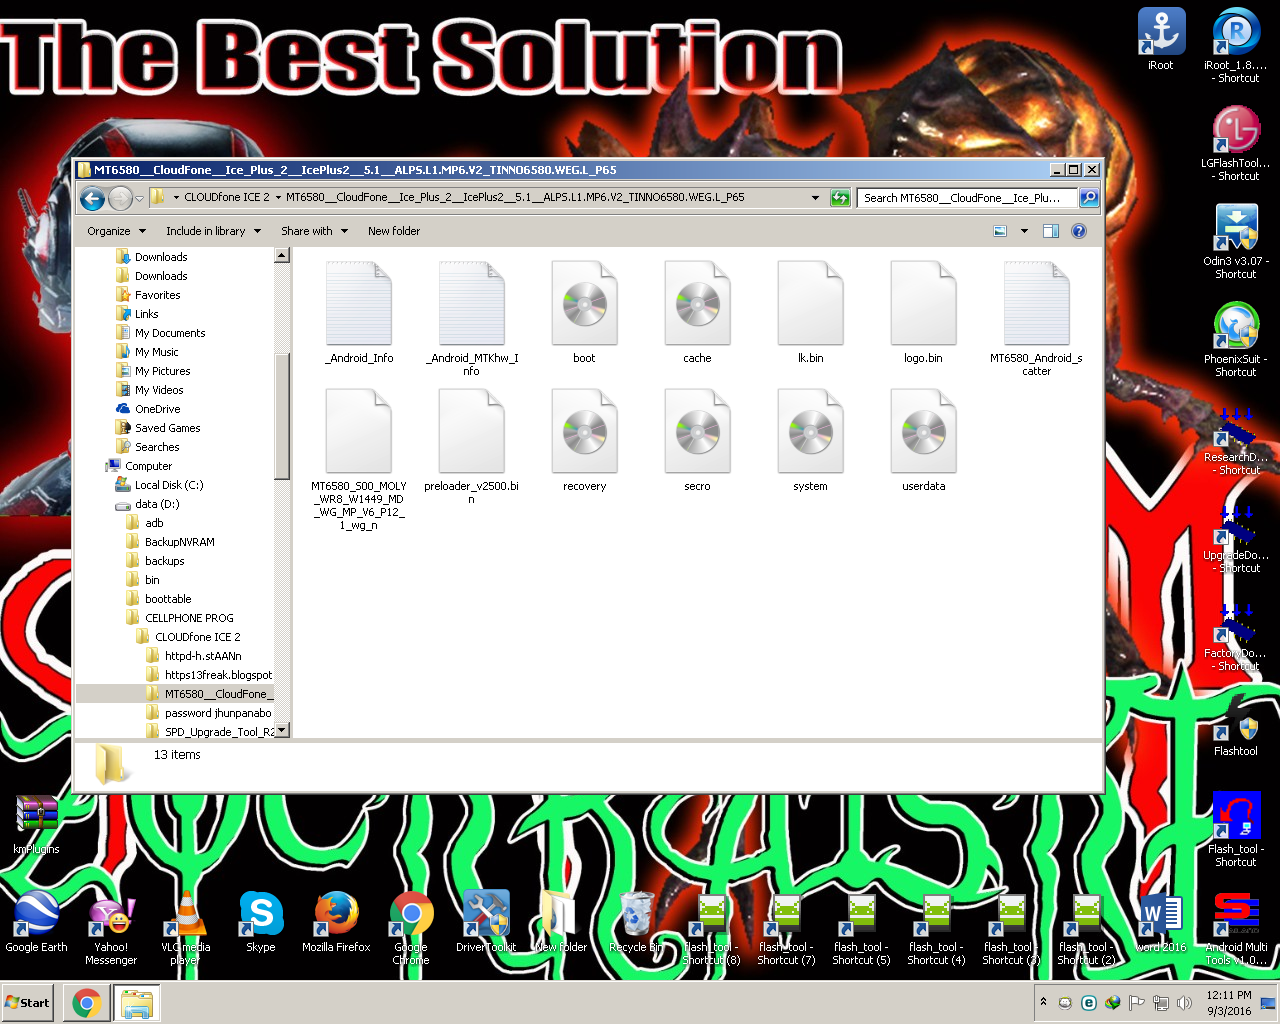Open OneDrive in navigation pane

tap(157, 409)
